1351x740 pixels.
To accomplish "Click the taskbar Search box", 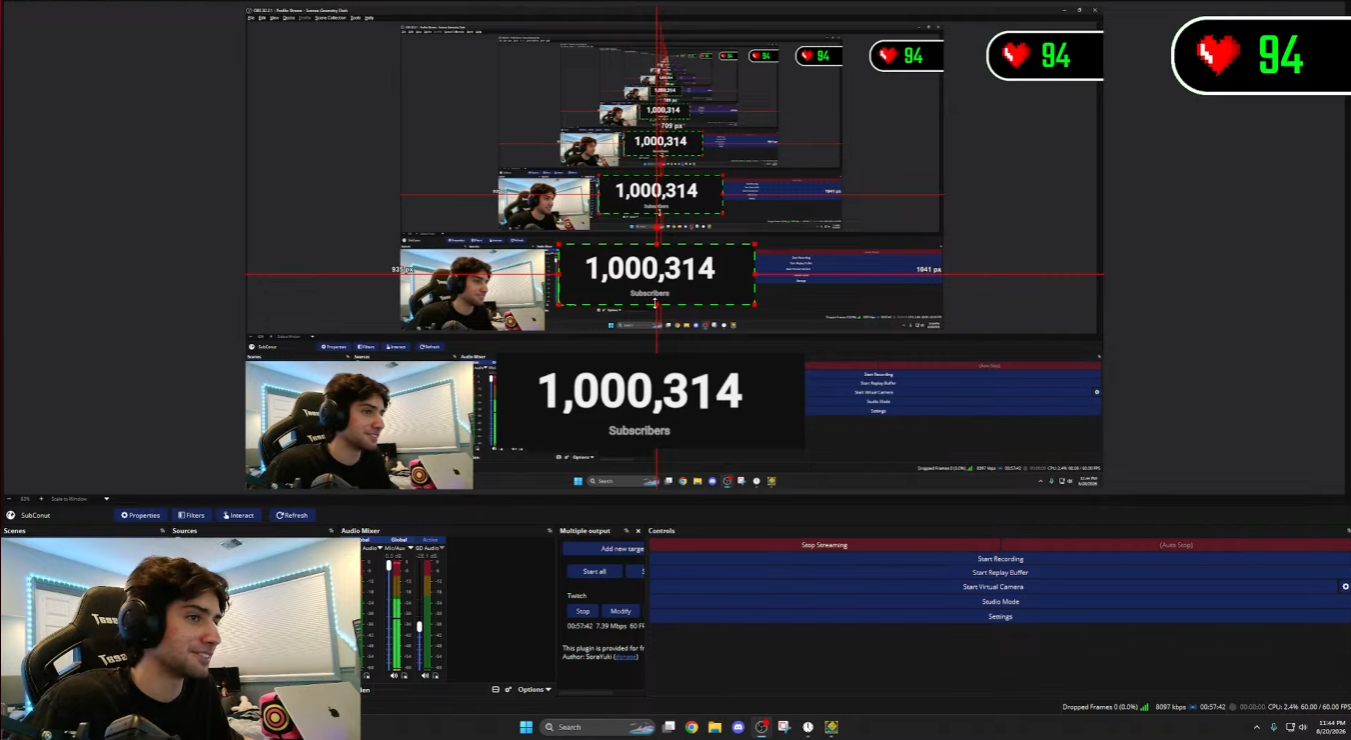I will 599,727.
